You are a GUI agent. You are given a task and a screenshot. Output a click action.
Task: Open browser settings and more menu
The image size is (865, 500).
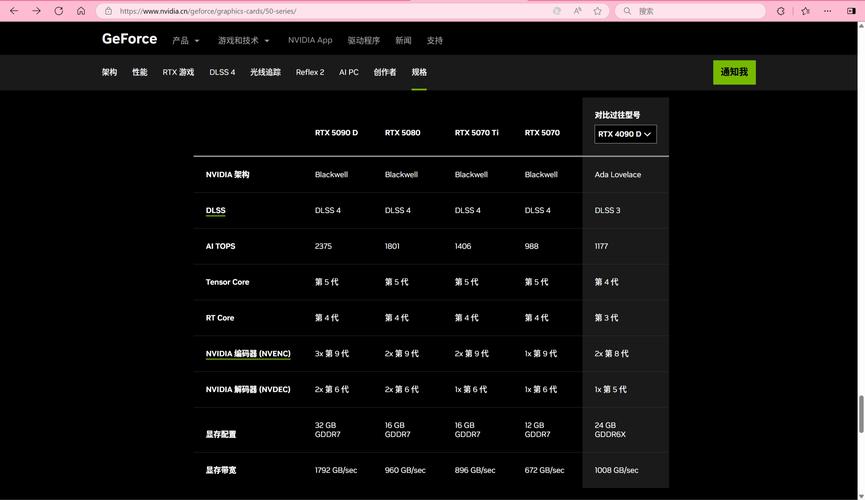click(827, 11)
